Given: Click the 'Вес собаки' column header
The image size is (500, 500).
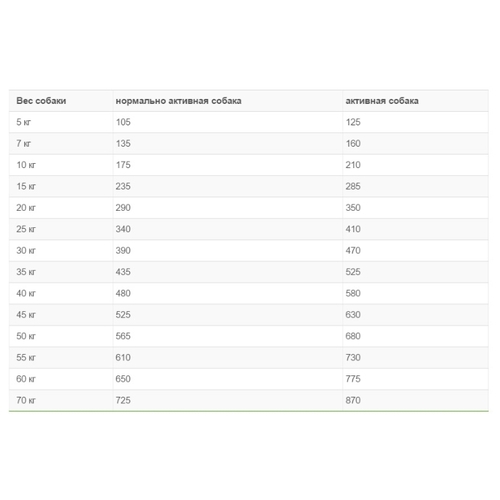Looking at the screenshot, I should (41, 101).
